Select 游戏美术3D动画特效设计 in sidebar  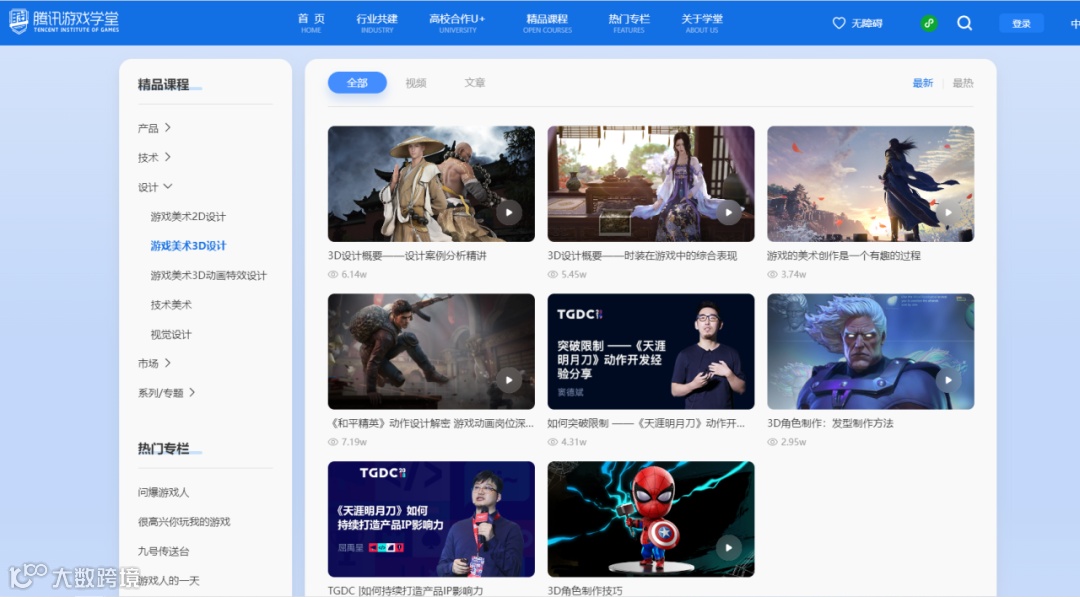tap(208, 275)
